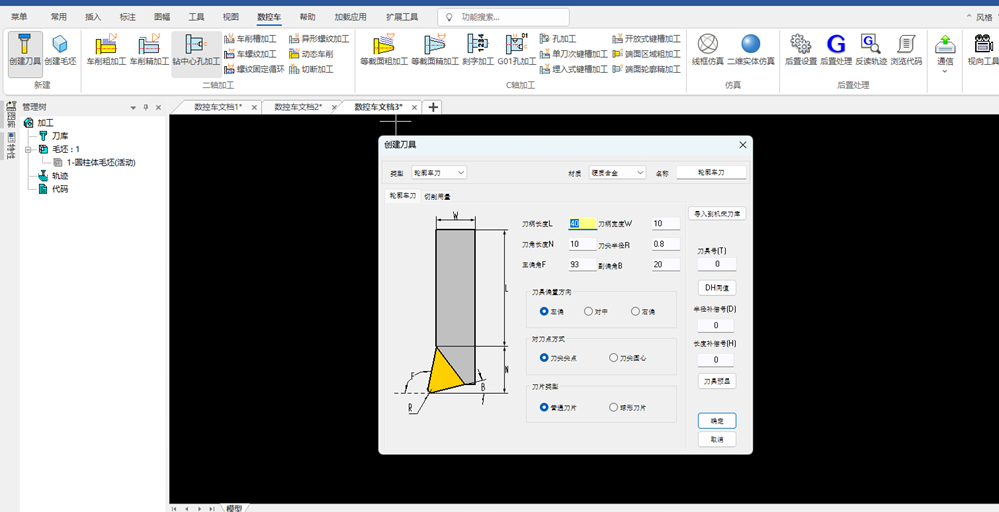999x512 pixels.
Task: Select the 车削粗加工 tool icon
Action: [x=106, y=51]
